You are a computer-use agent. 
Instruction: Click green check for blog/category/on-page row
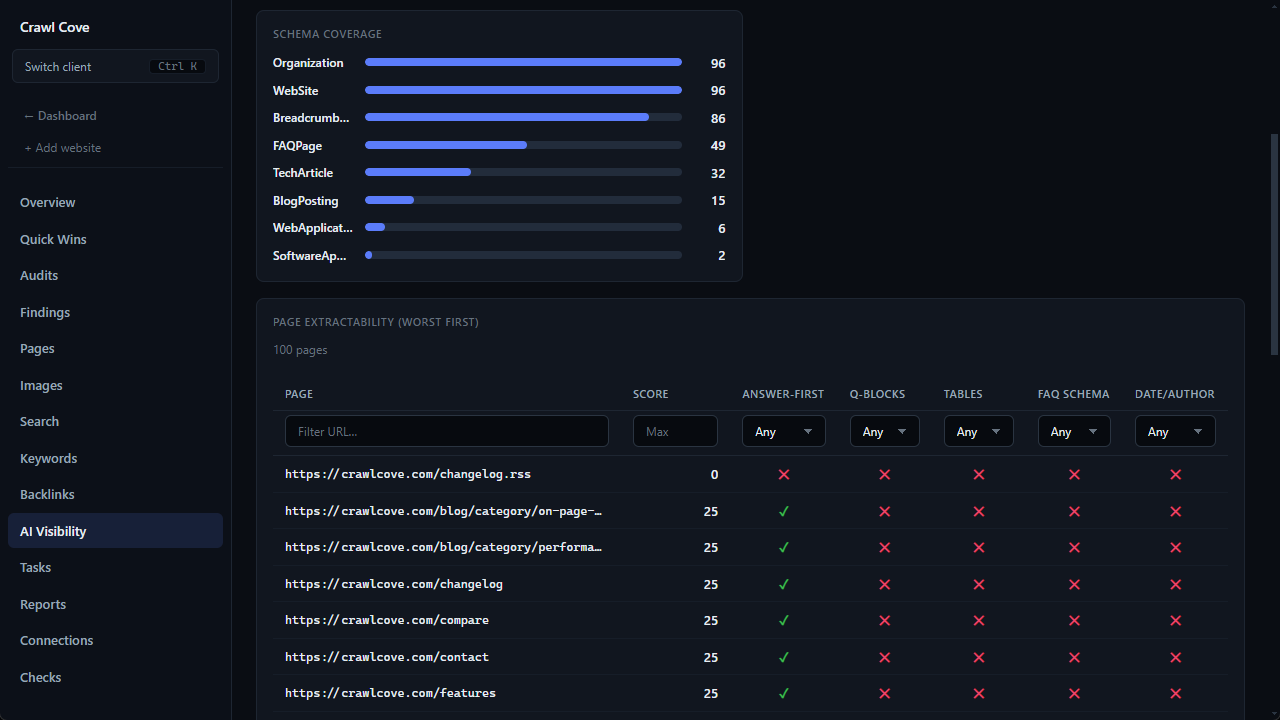click(784, 511)
